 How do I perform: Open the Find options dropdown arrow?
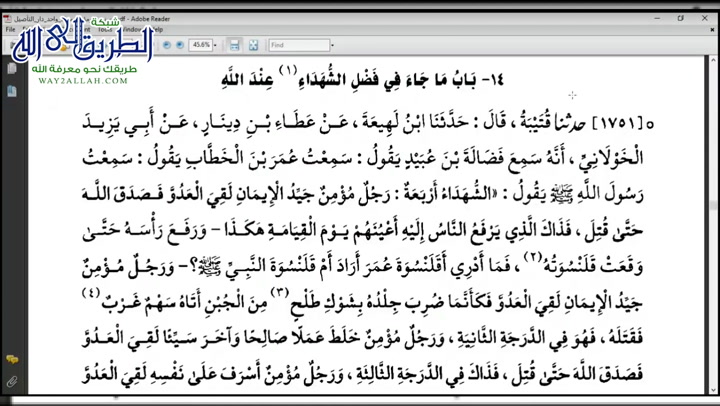point(332,45)
